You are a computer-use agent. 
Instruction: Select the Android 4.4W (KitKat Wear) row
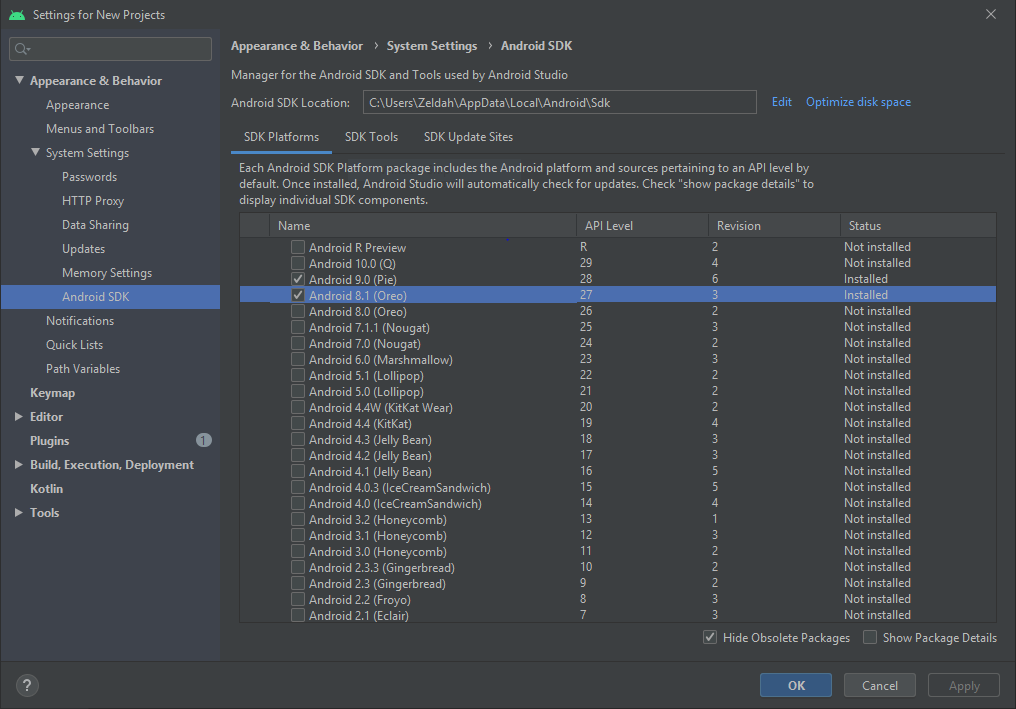pyautogui.click(x=618, y=408)
